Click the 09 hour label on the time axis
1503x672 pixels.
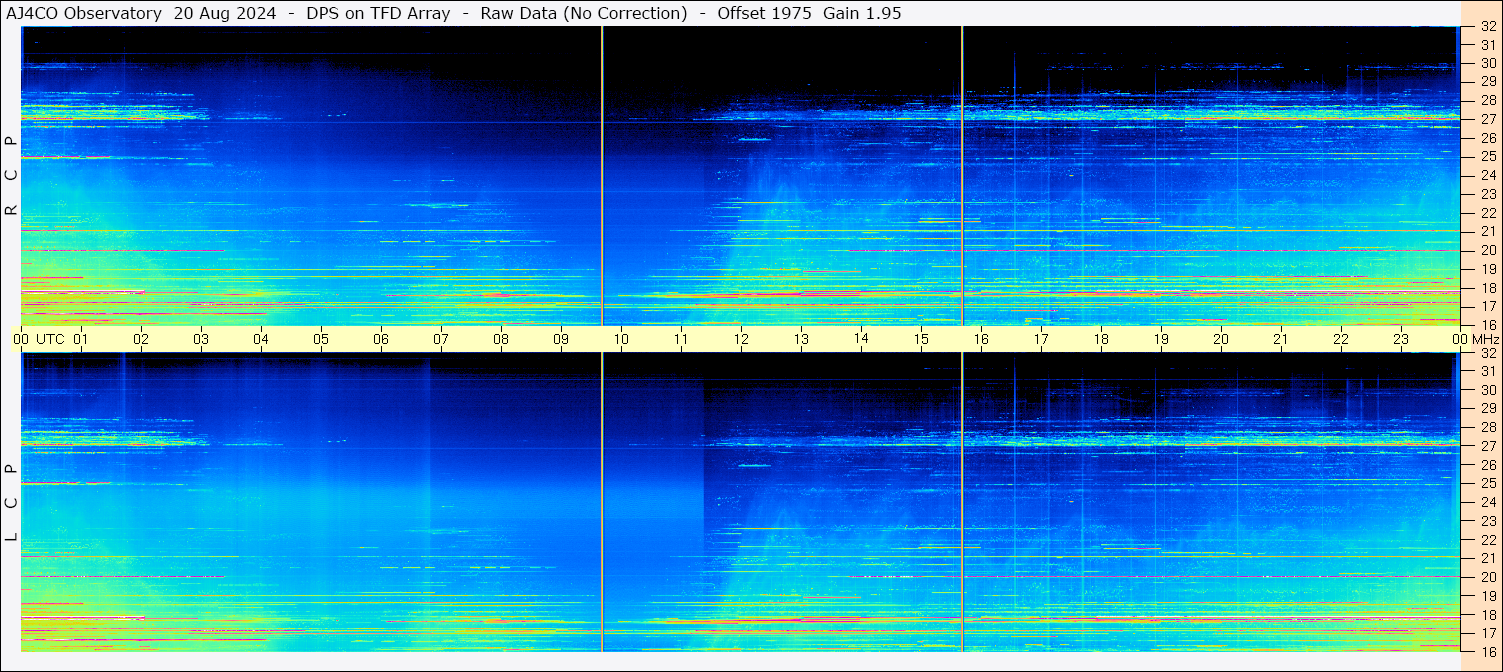pyautogui.click(x=561, y=339)
